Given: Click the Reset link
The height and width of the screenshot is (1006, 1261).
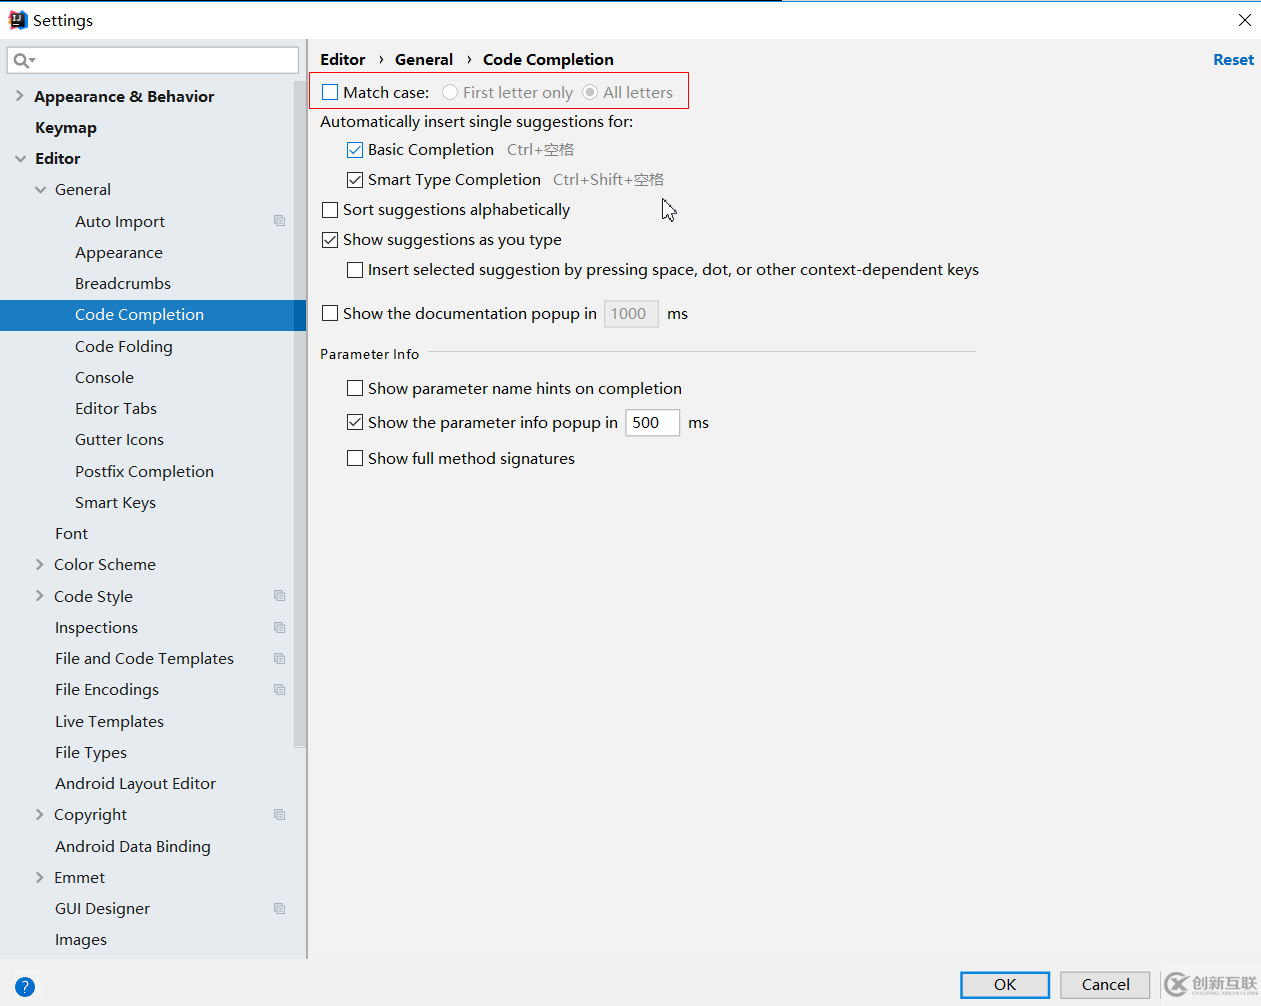Looking at the screenshot, I should pos(1233,60).
